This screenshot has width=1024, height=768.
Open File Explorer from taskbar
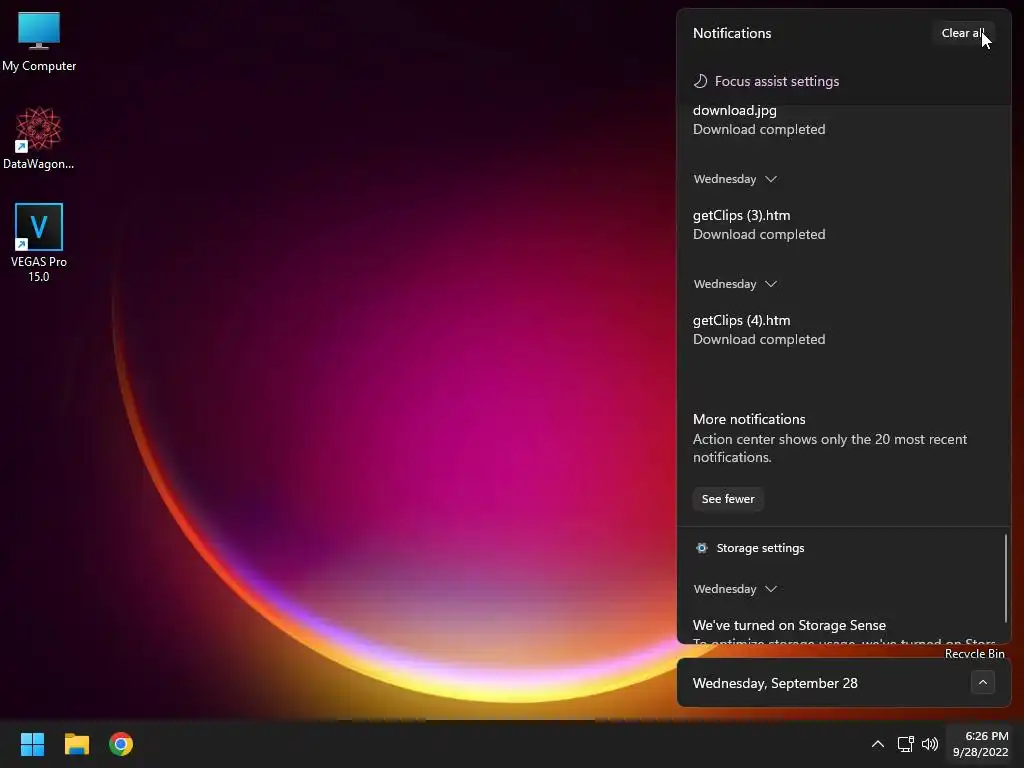76,744
